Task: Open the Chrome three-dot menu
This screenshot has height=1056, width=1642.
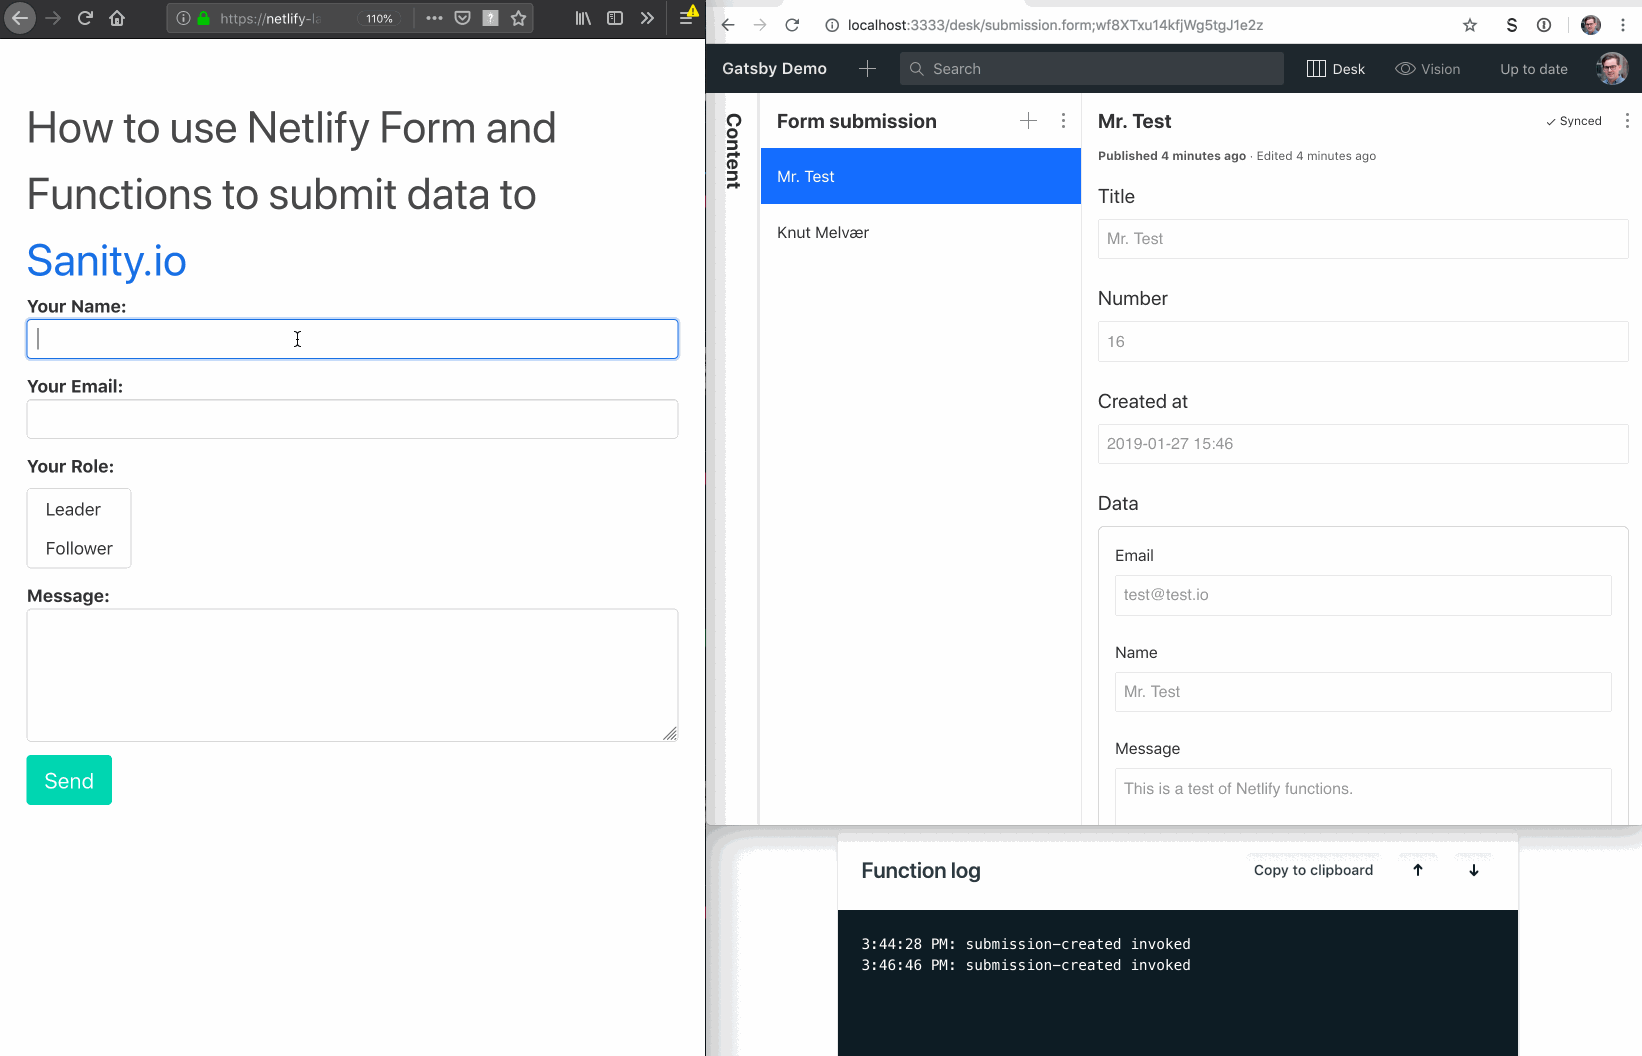Action: (1623, 25)
